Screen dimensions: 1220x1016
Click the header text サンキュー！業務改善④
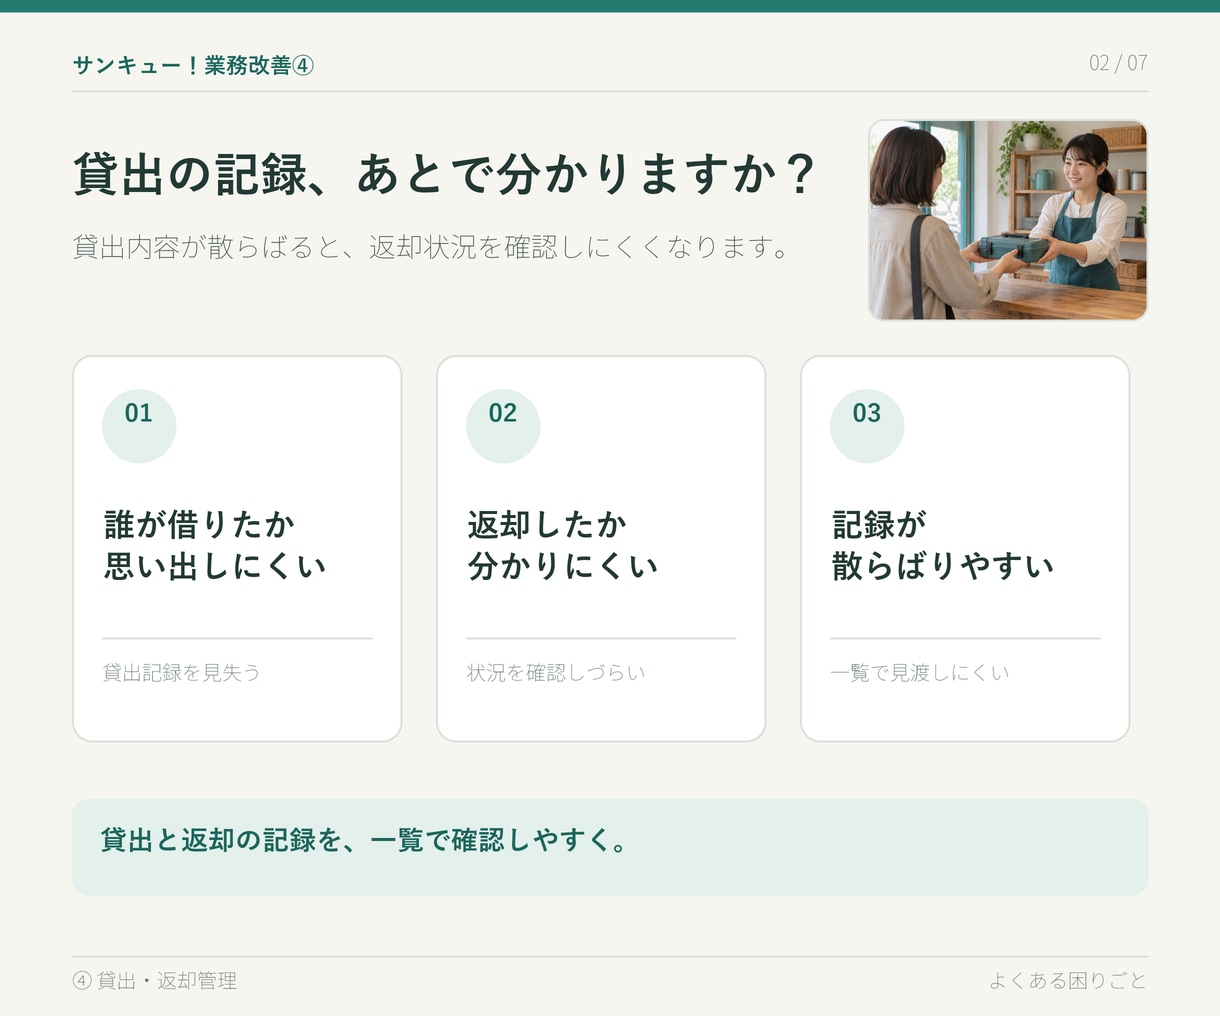(193, 65)
